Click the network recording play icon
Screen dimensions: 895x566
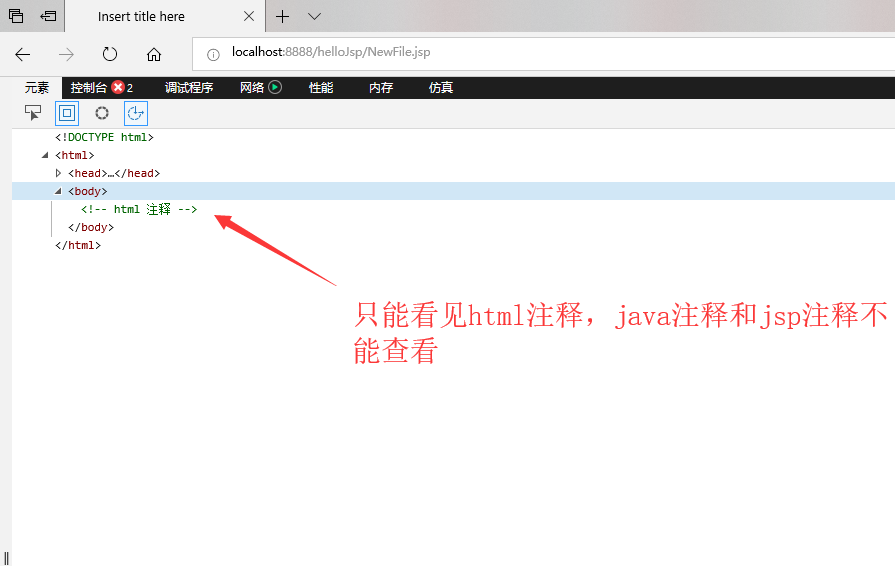pos(275,87)
